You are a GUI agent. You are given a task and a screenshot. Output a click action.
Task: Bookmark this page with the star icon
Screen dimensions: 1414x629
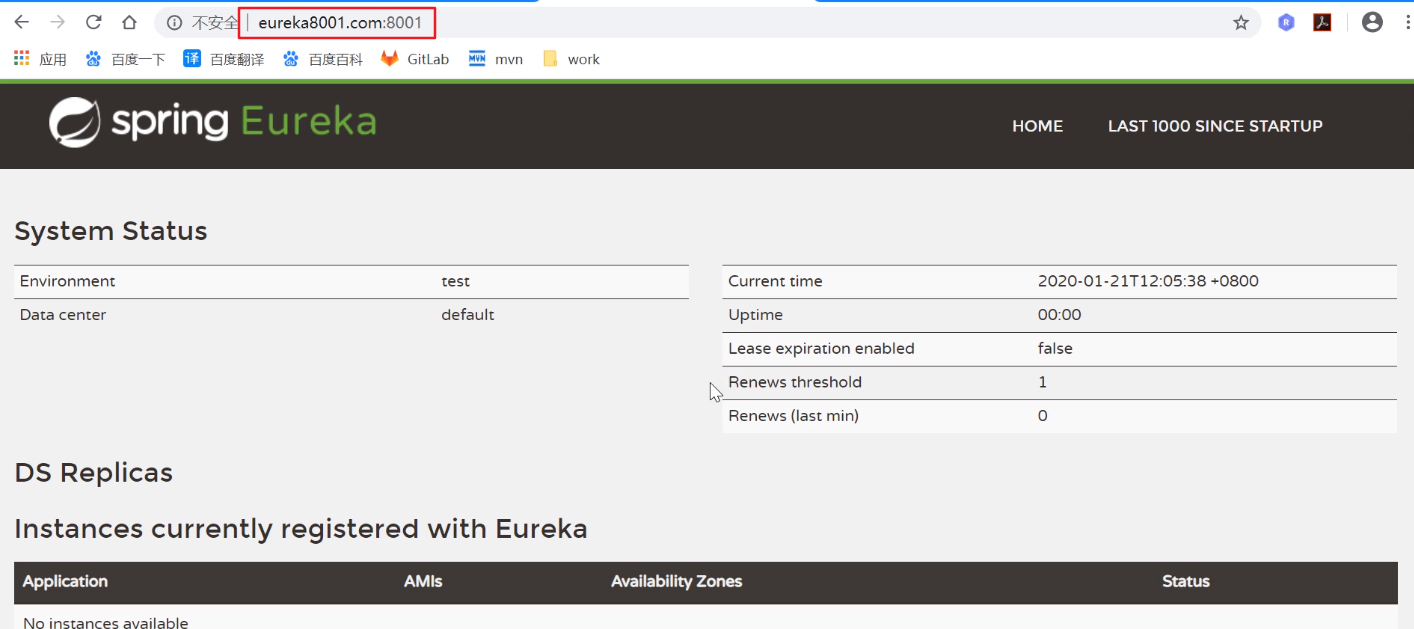point(1241,22)
